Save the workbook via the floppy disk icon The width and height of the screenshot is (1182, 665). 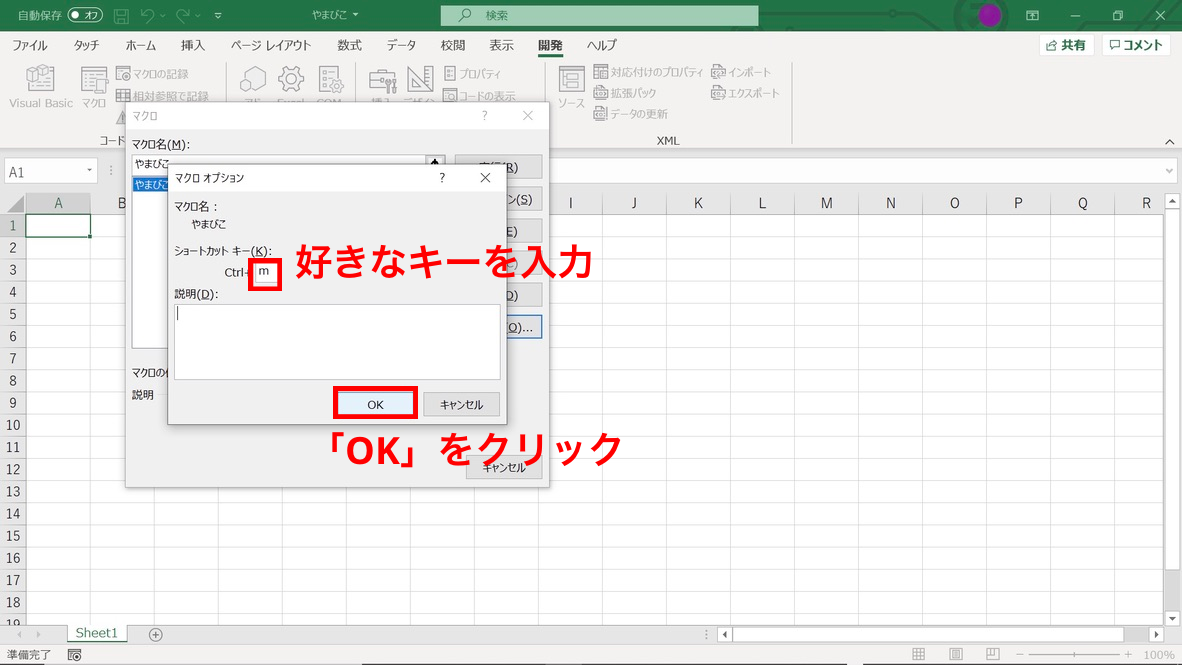click(121, 15)
